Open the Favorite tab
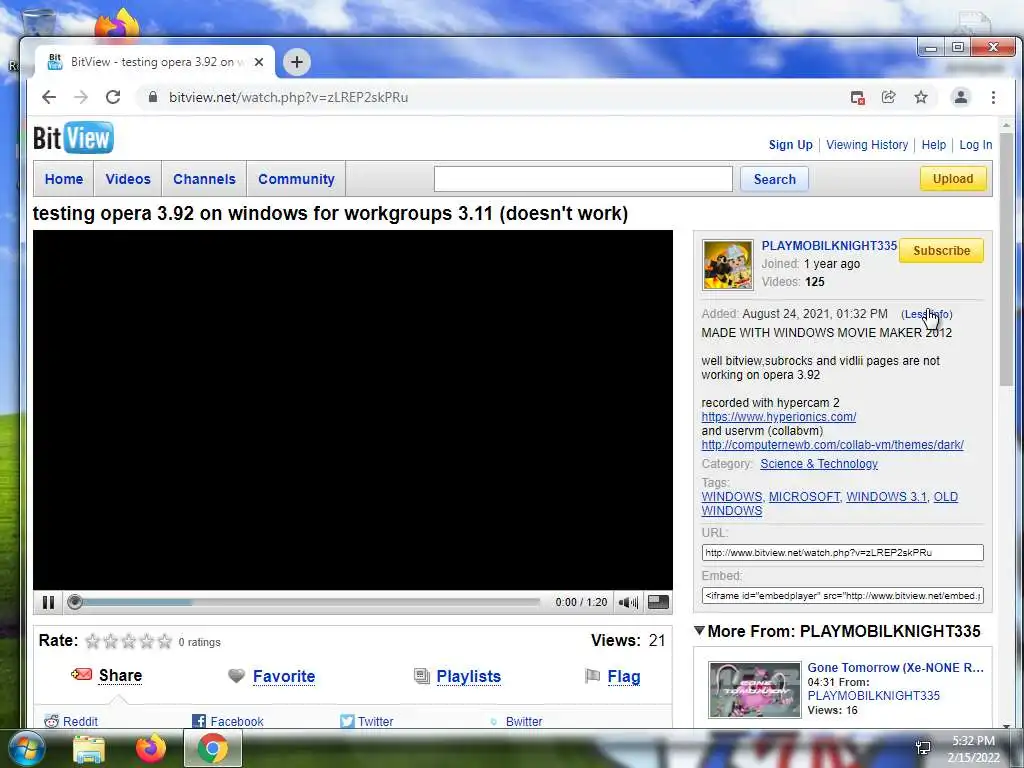Image resolution: width=1024 pixels, height=768 pixels. click(284, 677)
